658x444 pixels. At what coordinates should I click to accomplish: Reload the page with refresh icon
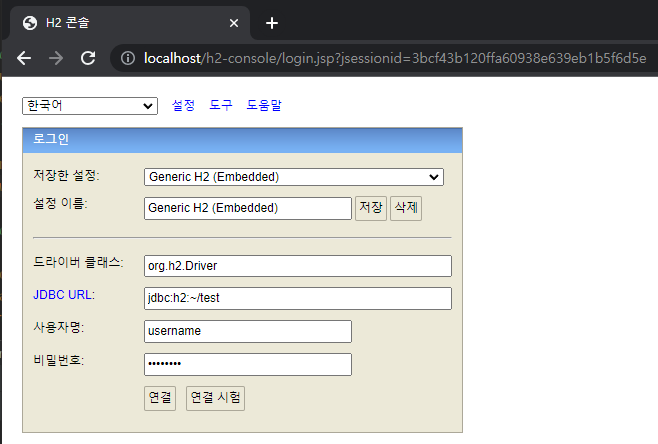tap(88, 58)
